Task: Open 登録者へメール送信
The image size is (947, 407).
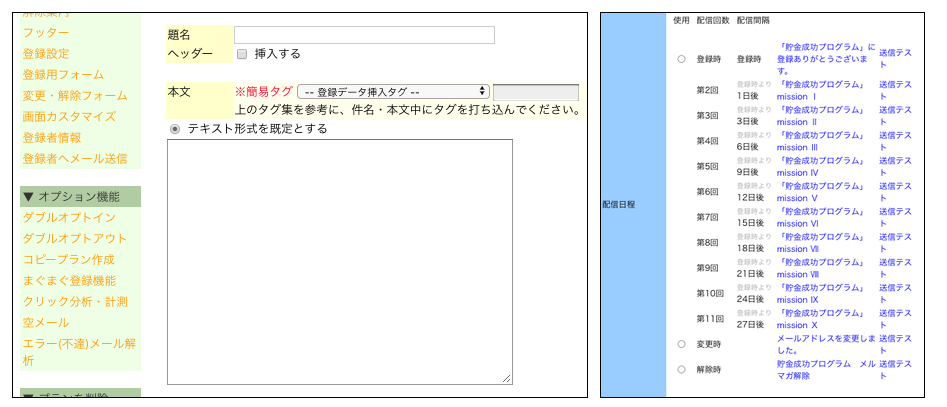Action: click(x=75, y=159)
